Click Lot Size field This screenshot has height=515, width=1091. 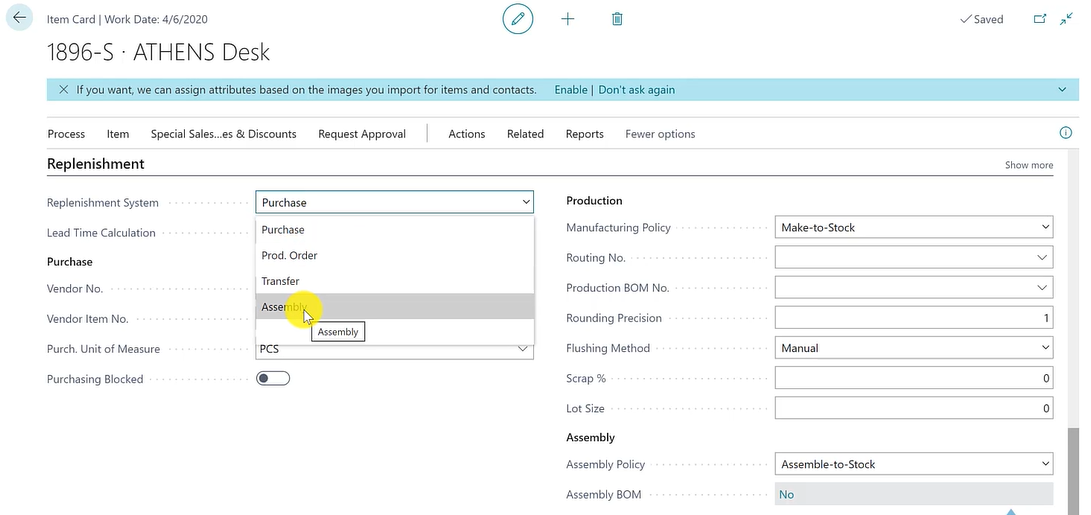[914, 409]
